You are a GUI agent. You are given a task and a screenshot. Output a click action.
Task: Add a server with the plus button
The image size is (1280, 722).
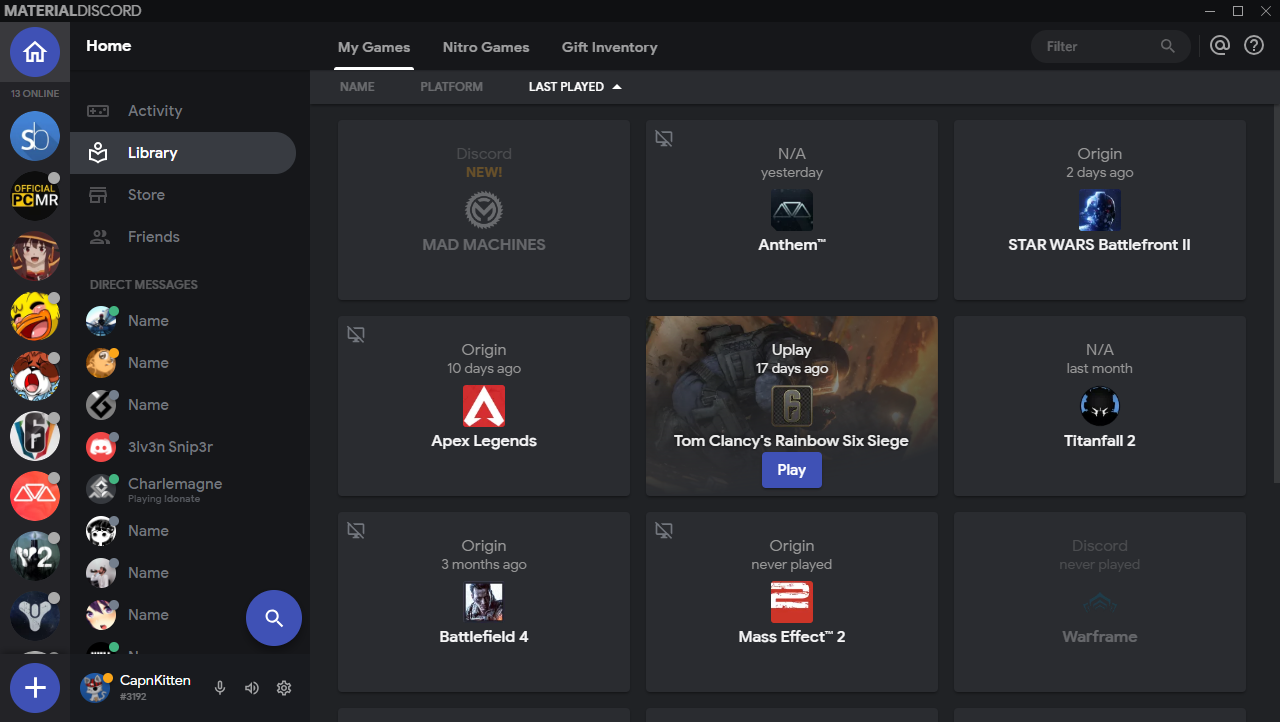(35, 688)
